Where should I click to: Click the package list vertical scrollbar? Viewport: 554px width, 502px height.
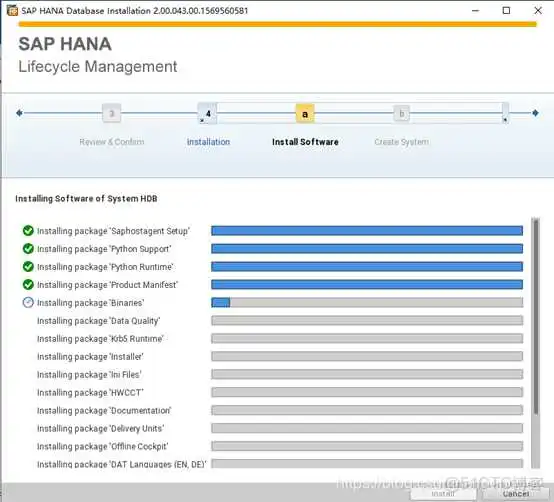(536, 343)
